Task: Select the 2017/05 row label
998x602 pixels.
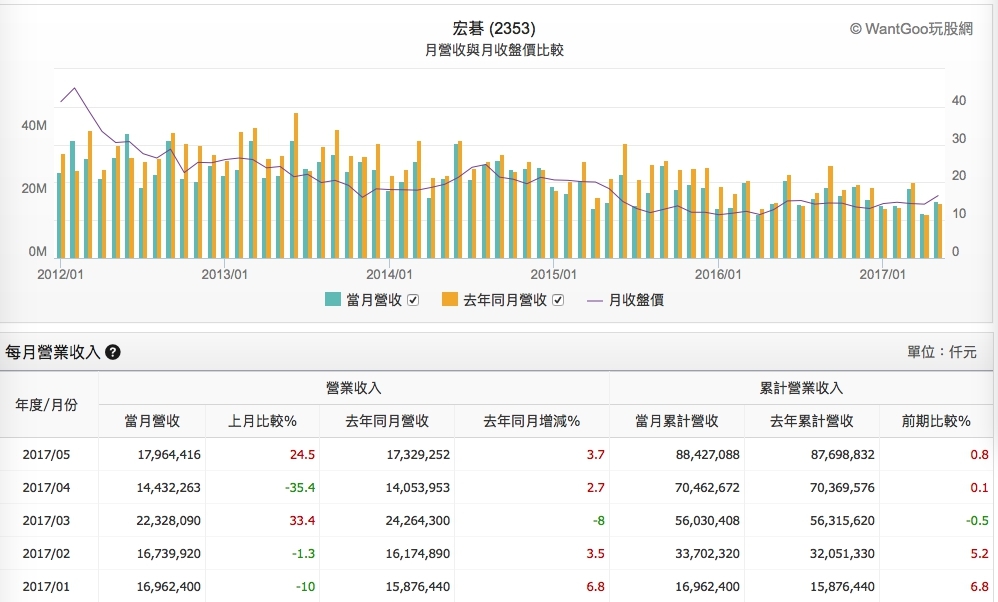Action: (x=46, y=454)
